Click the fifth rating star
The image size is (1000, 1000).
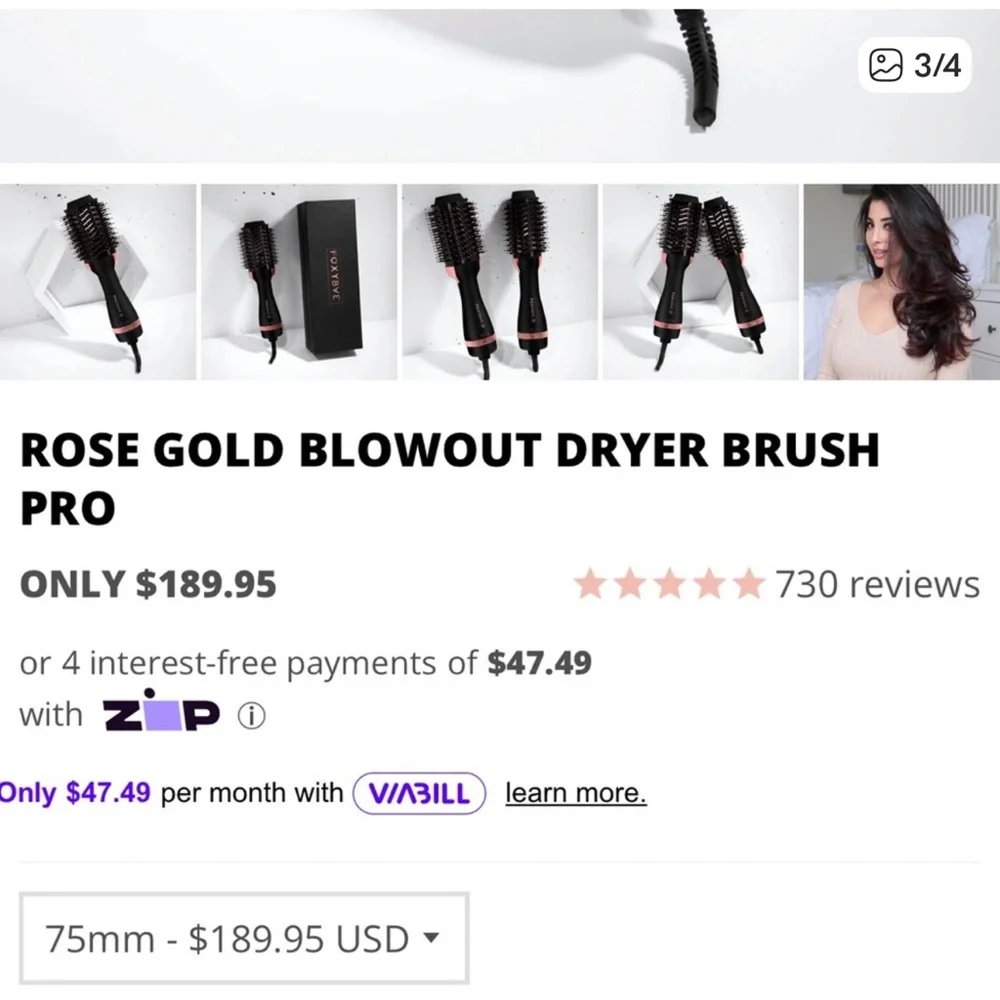point(747,584)
